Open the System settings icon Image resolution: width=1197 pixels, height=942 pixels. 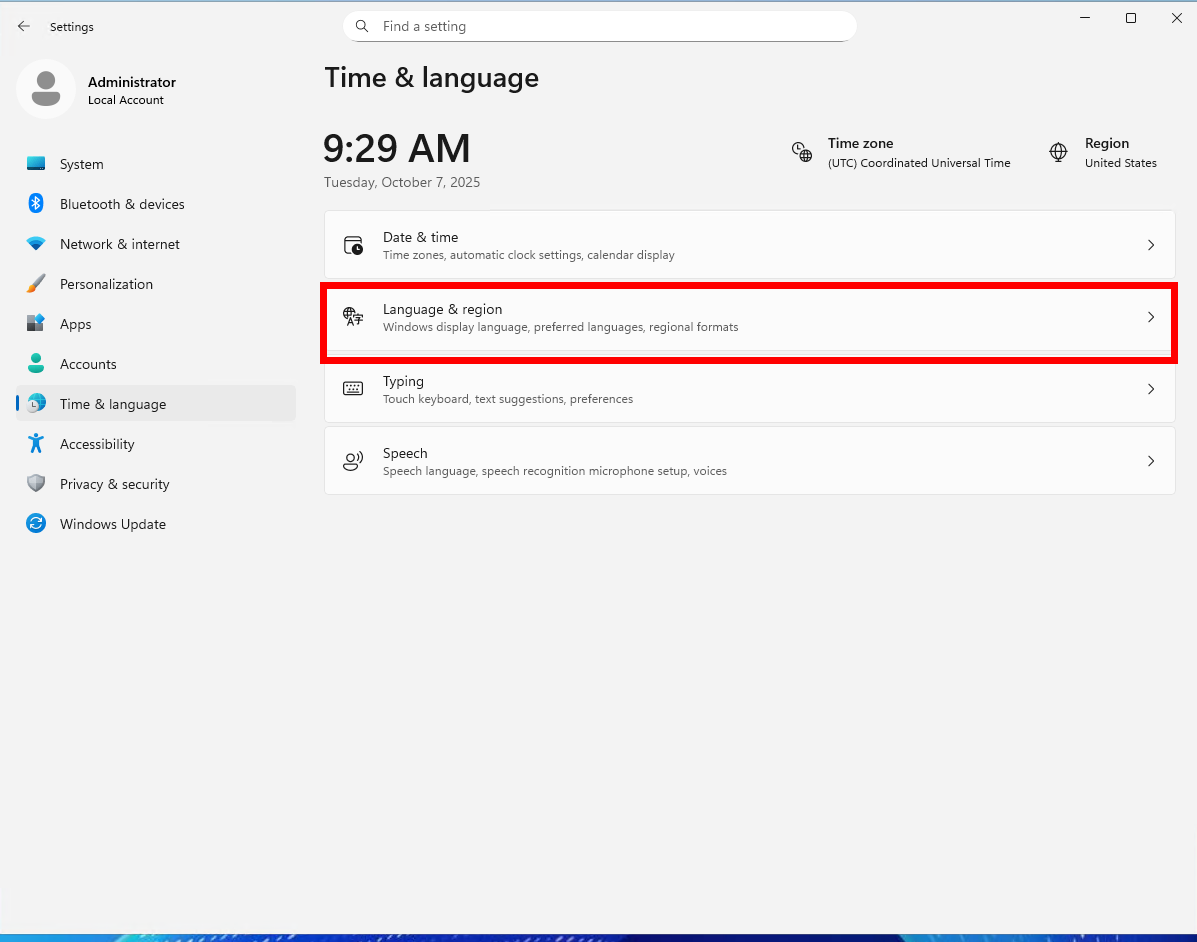[36, 163]
